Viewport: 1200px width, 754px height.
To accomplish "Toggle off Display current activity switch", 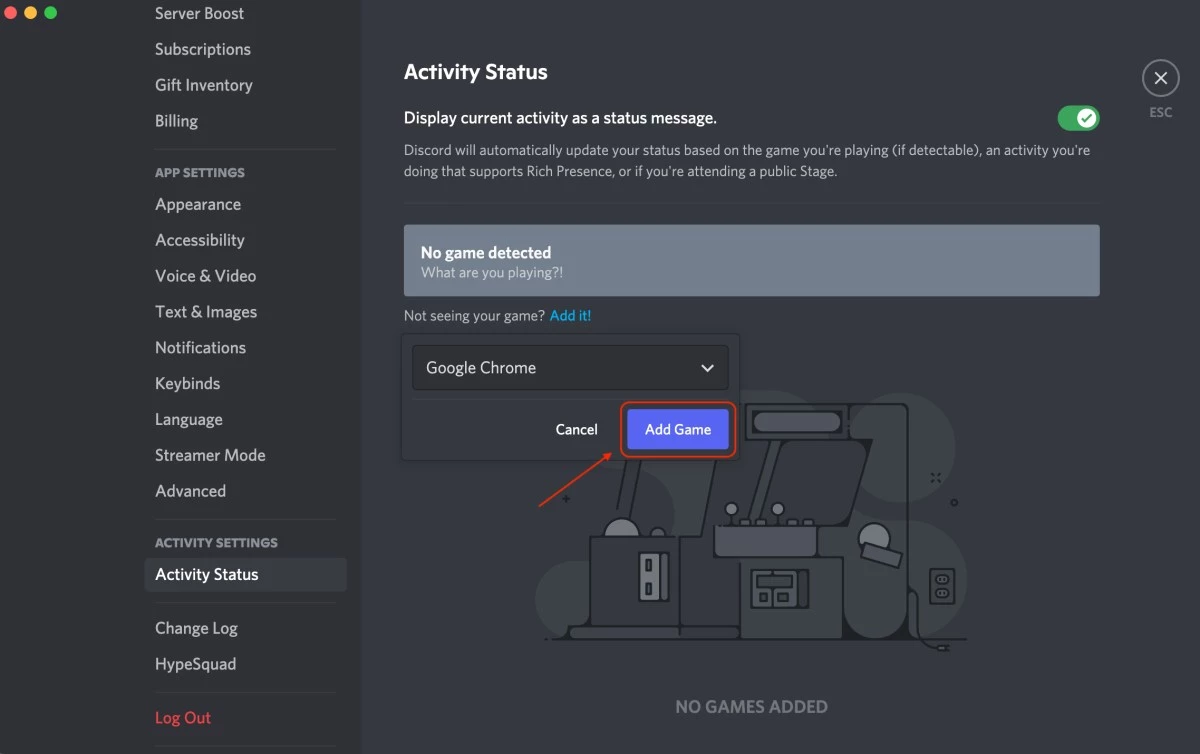I will click(1078, 118).
